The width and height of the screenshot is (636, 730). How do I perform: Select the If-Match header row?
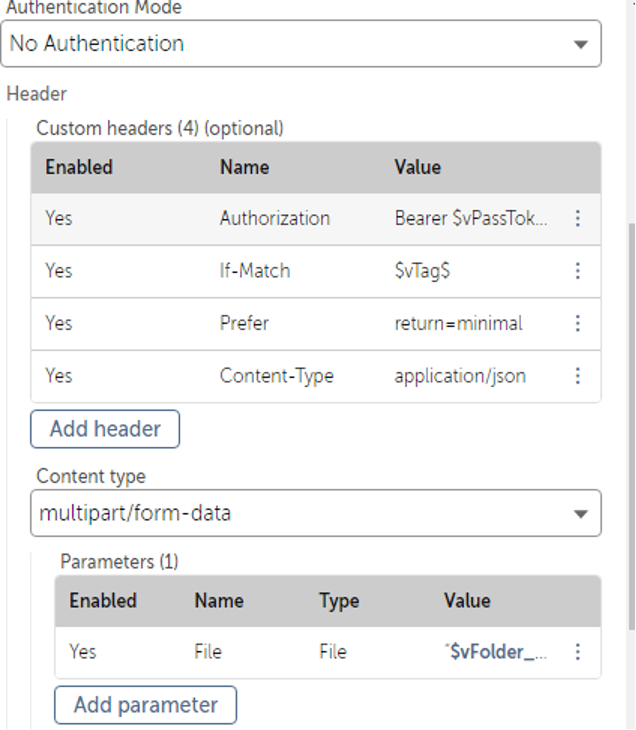pyautogui.click(x=316, y=271)
